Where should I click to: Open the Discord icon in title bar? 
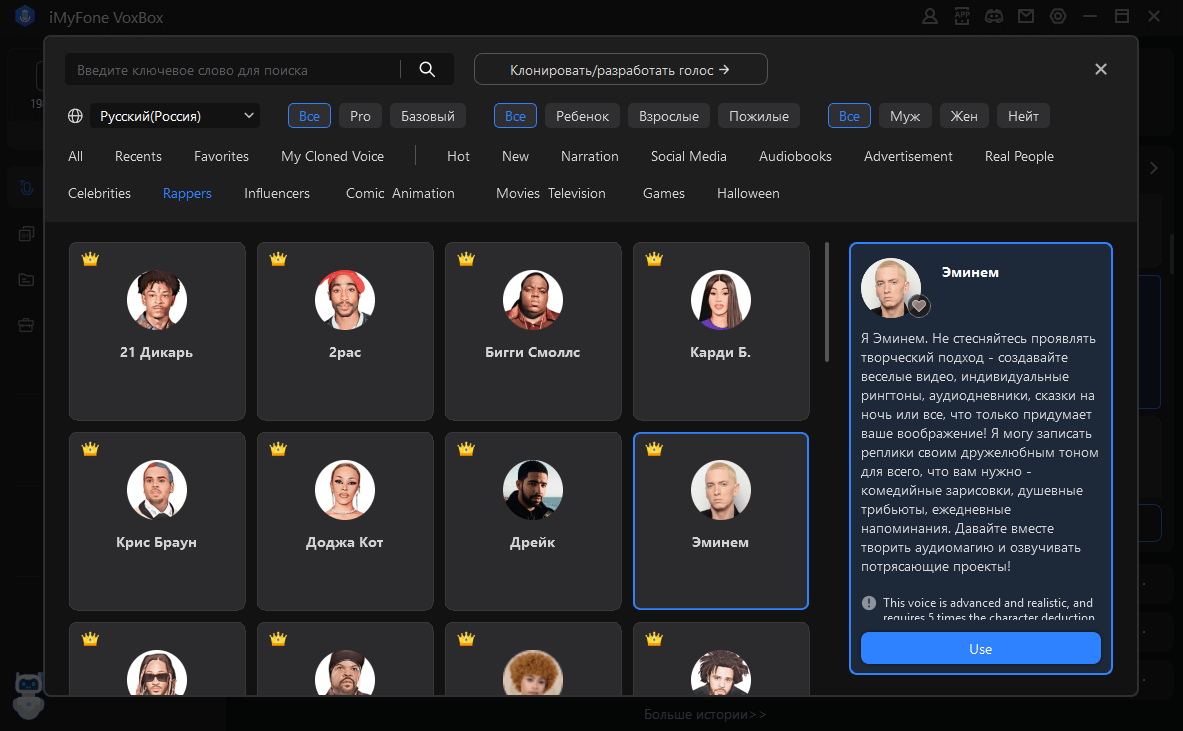[x=994, y=16]
